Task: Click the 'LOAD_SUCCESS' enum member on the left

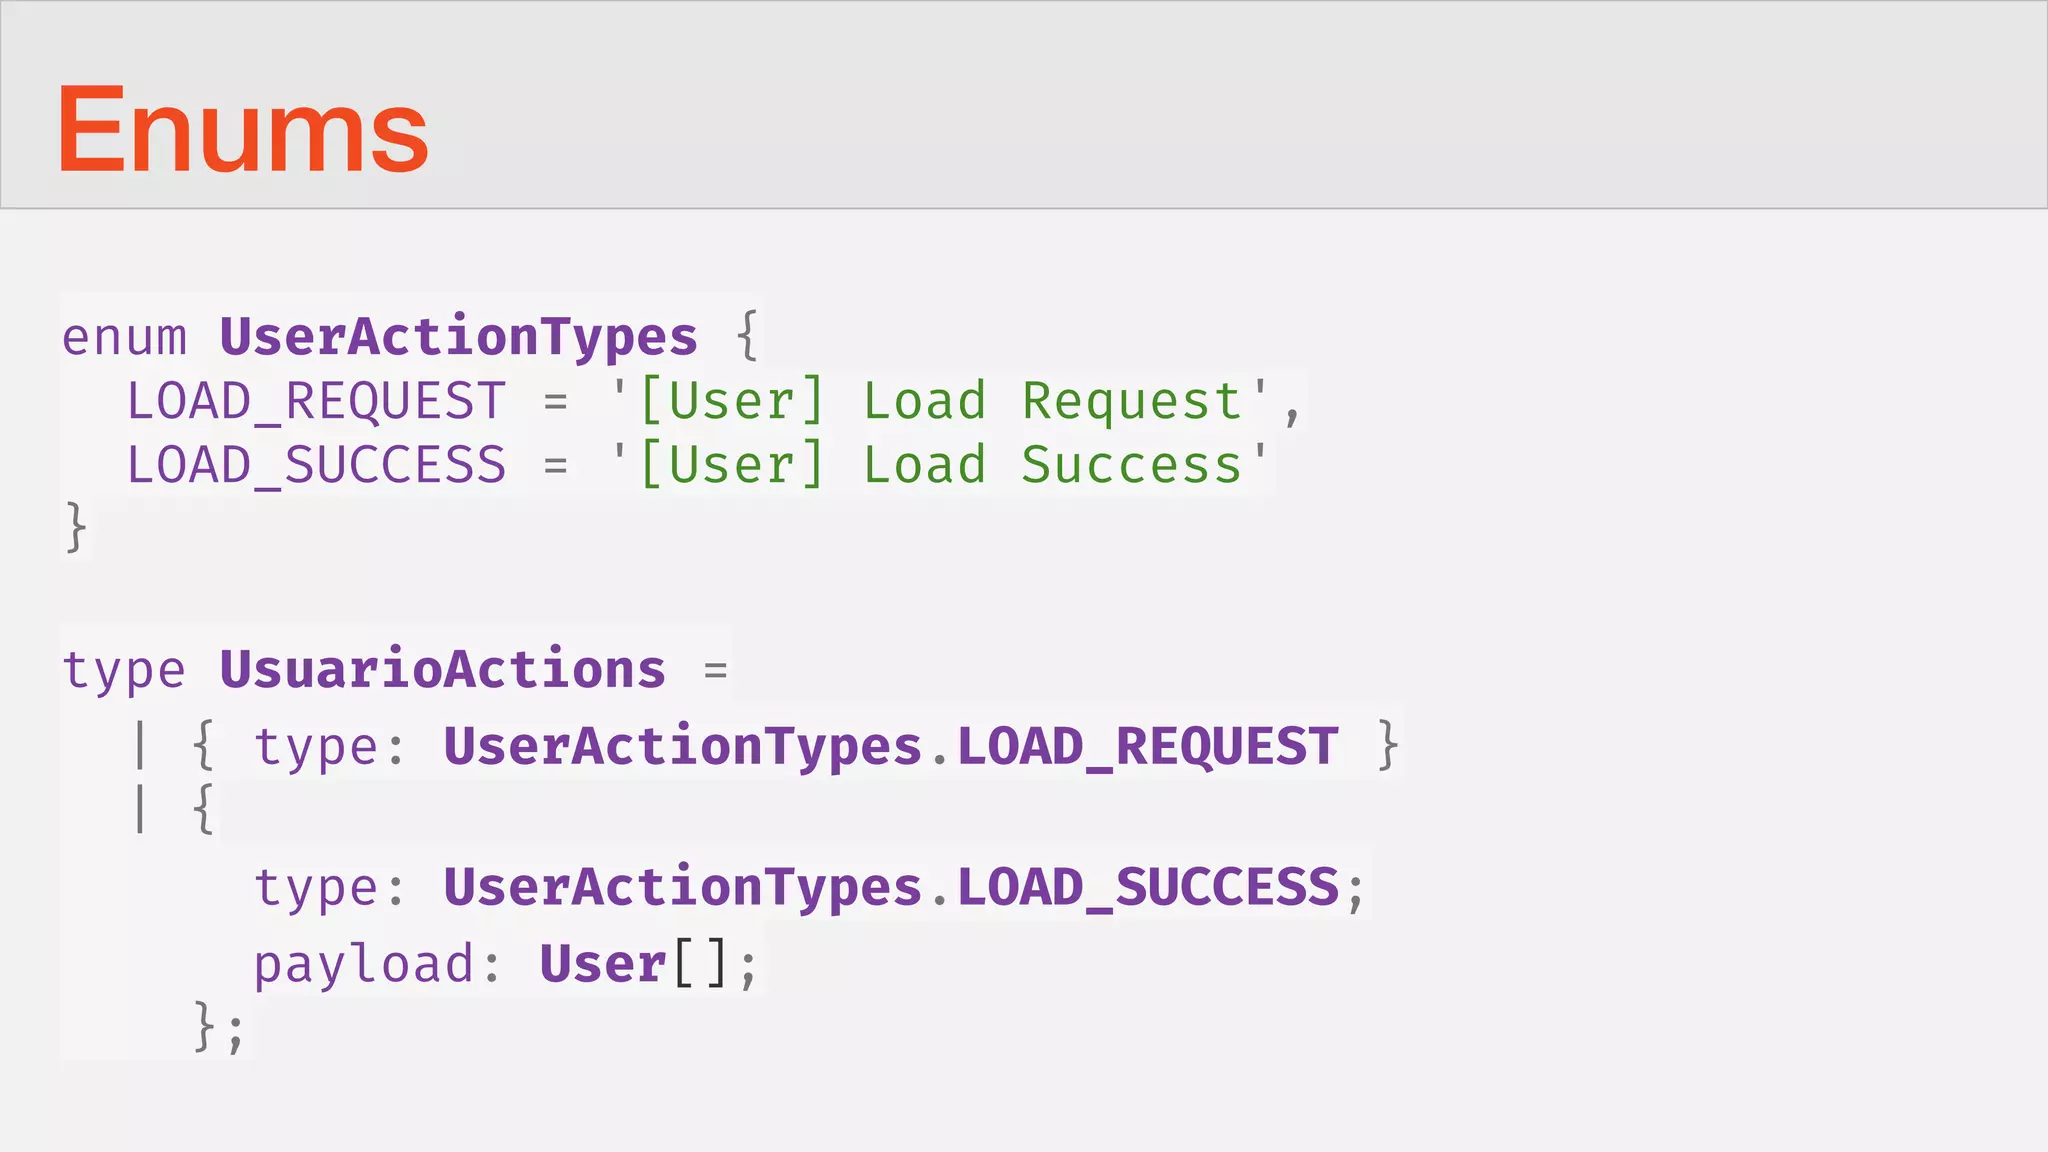Action: (316, 466)
